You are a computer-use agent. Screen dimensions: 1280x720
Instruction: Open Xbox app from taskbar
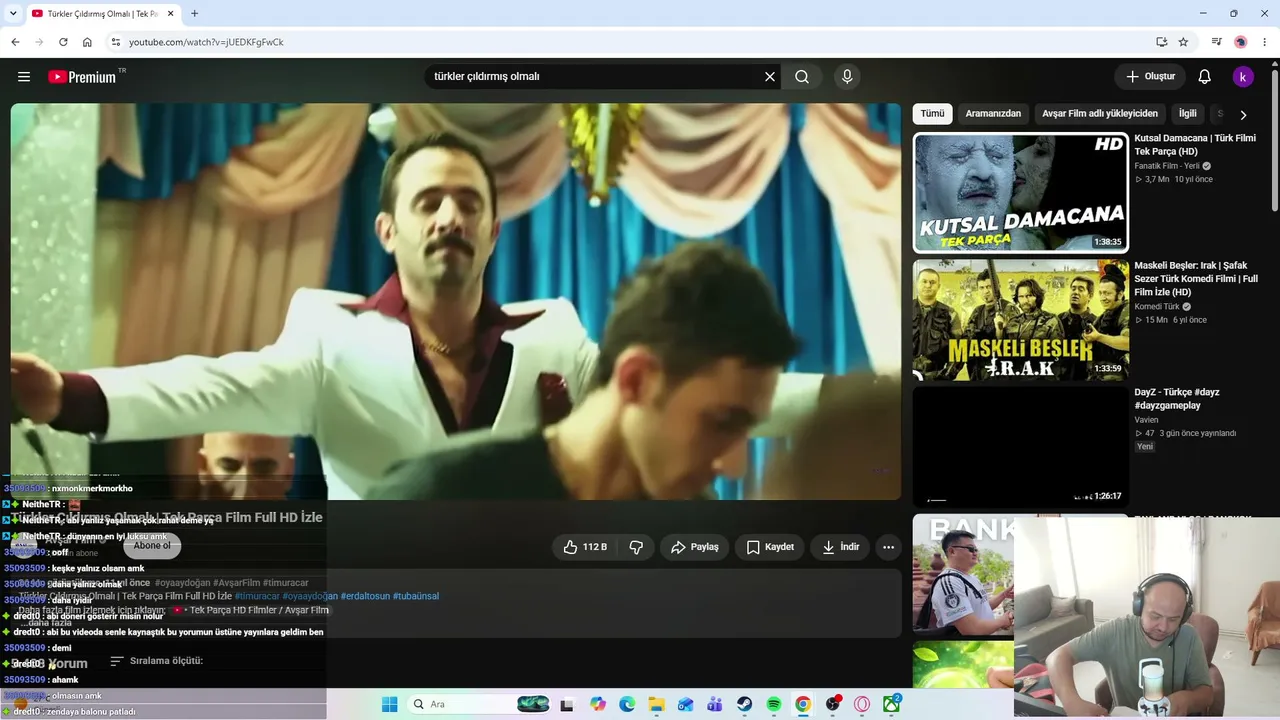(x=891, y=704)
